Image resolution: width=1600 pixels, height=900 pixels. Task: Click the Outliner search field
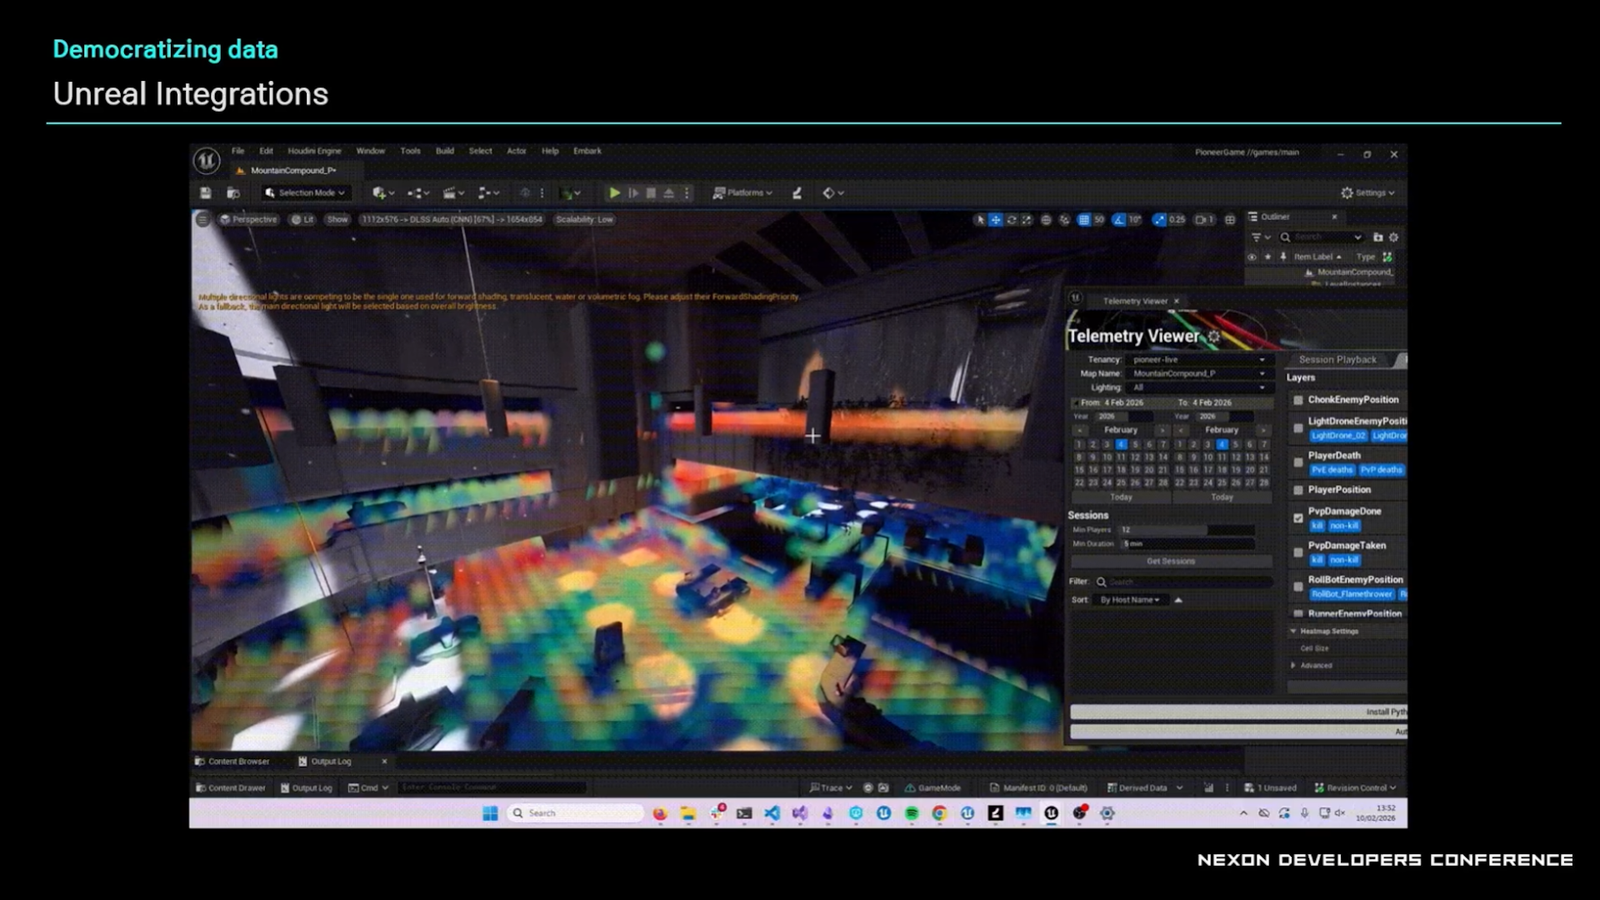tap(1321, 237)
